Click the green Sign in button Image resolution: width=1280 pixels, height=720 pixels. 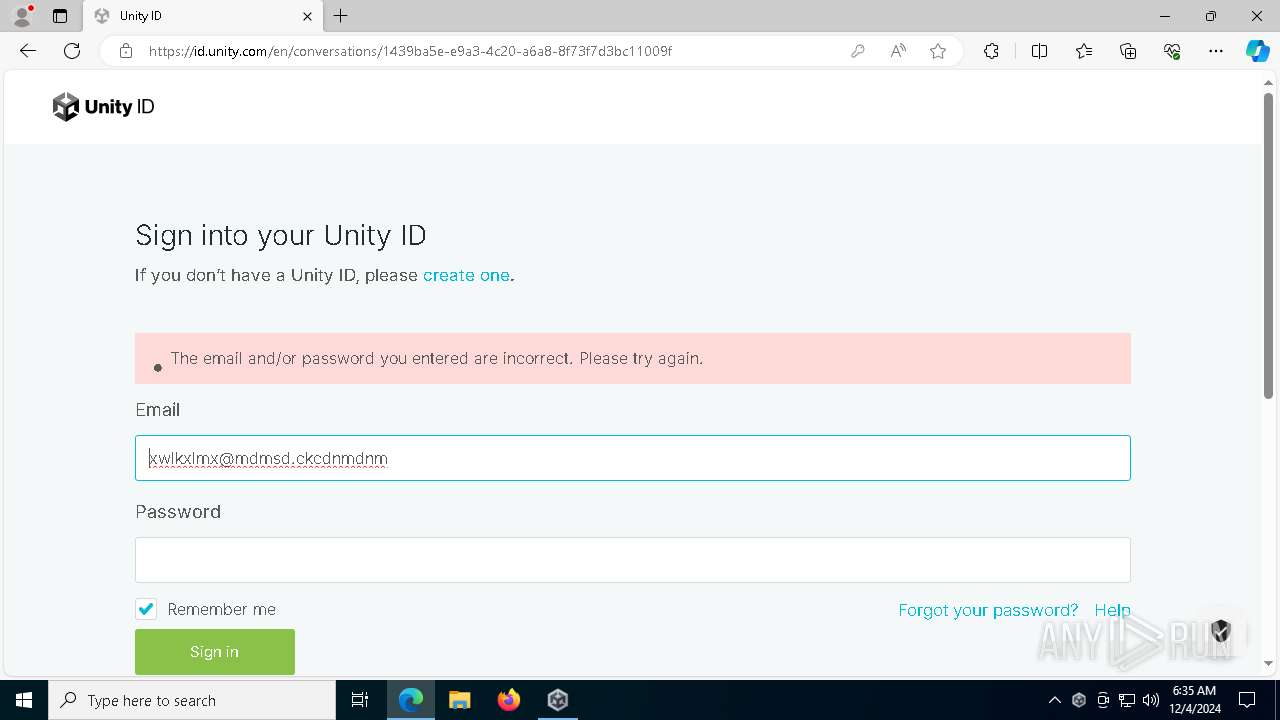coord(215,652)
